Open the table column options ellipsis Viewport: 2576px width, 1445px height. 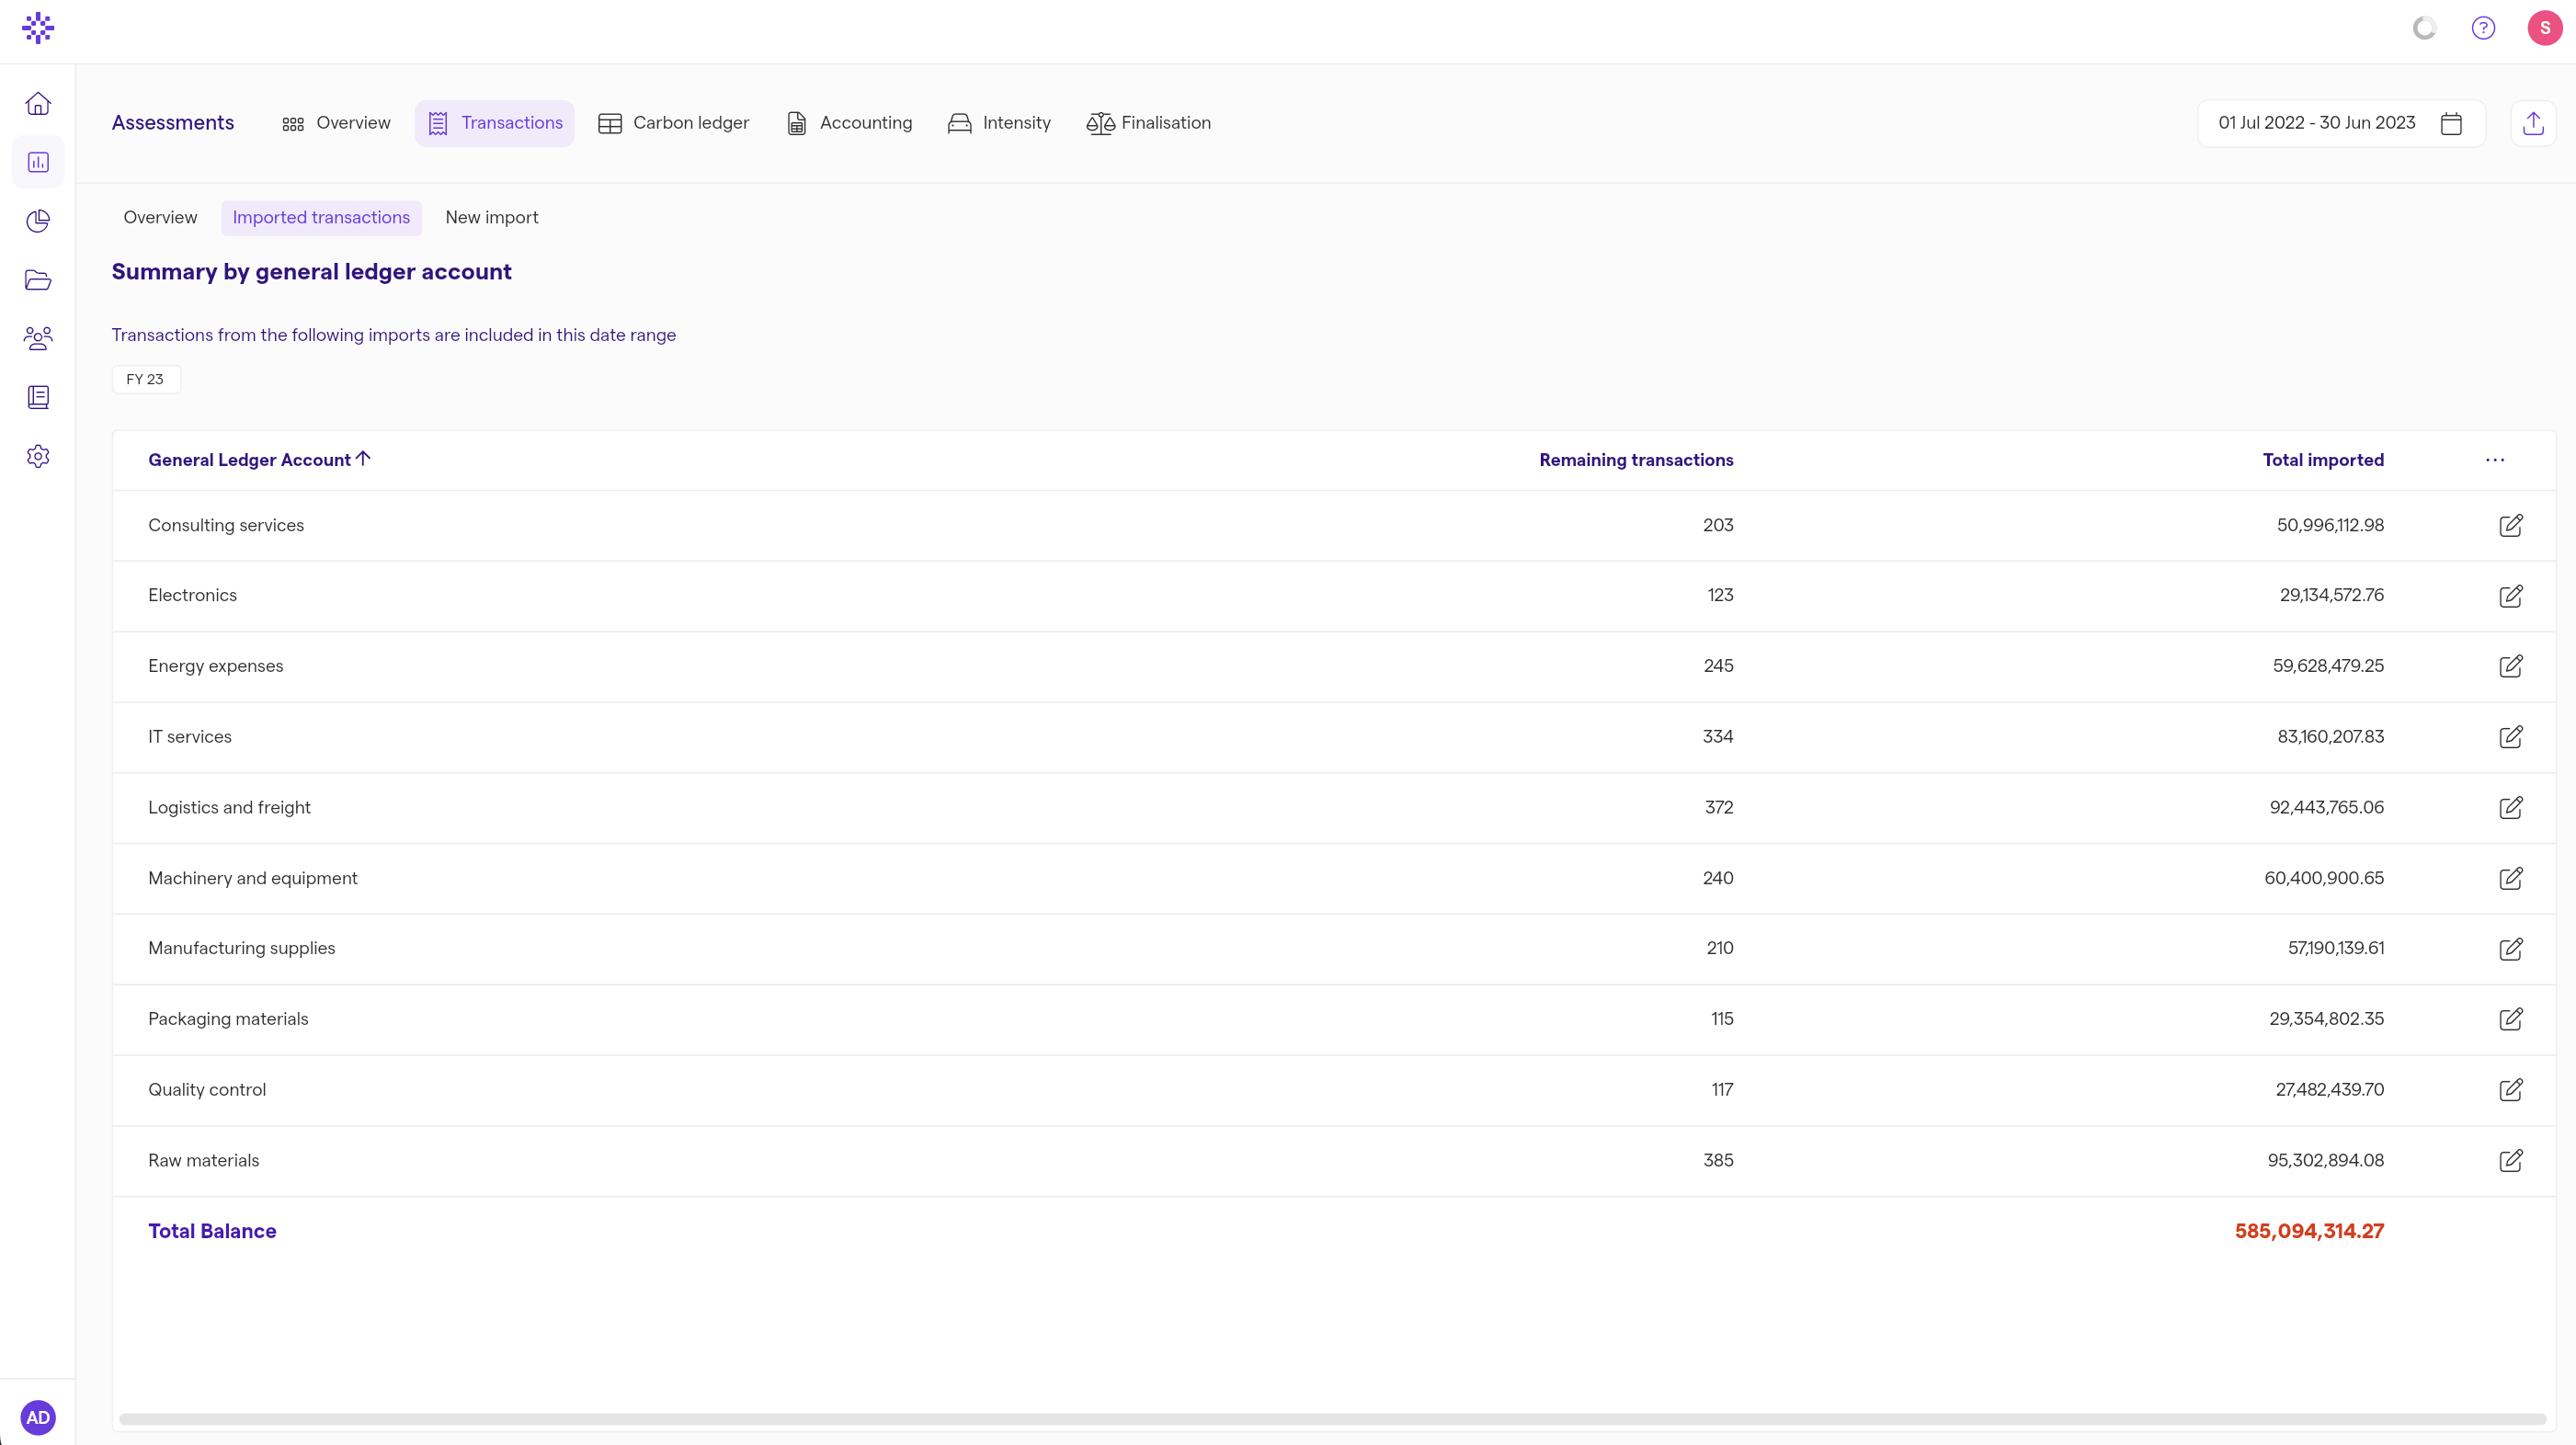tap(2494, 460)
